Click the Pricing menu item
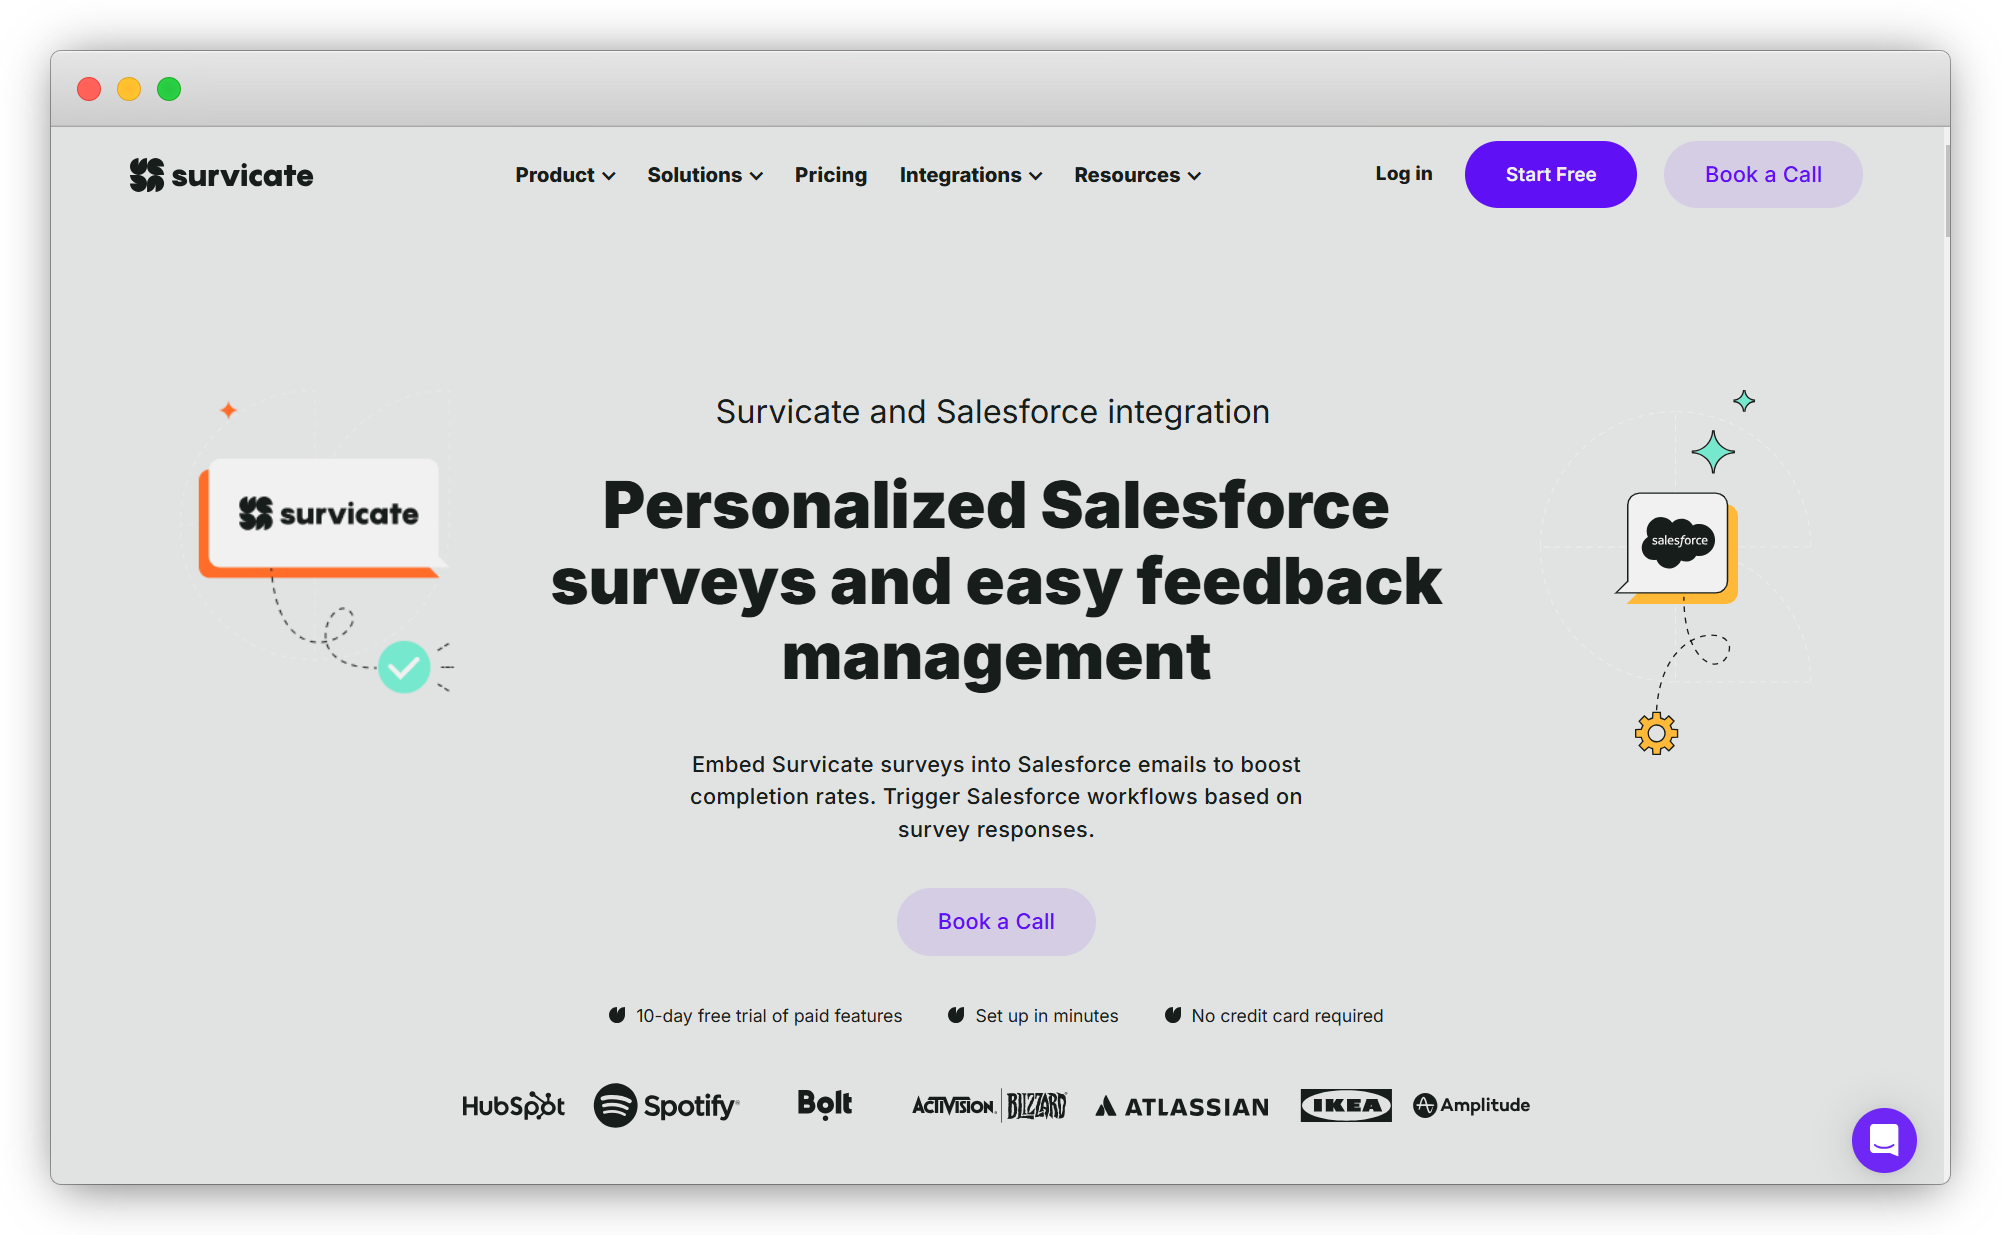 pyautogui.click(x=829, y=174)
